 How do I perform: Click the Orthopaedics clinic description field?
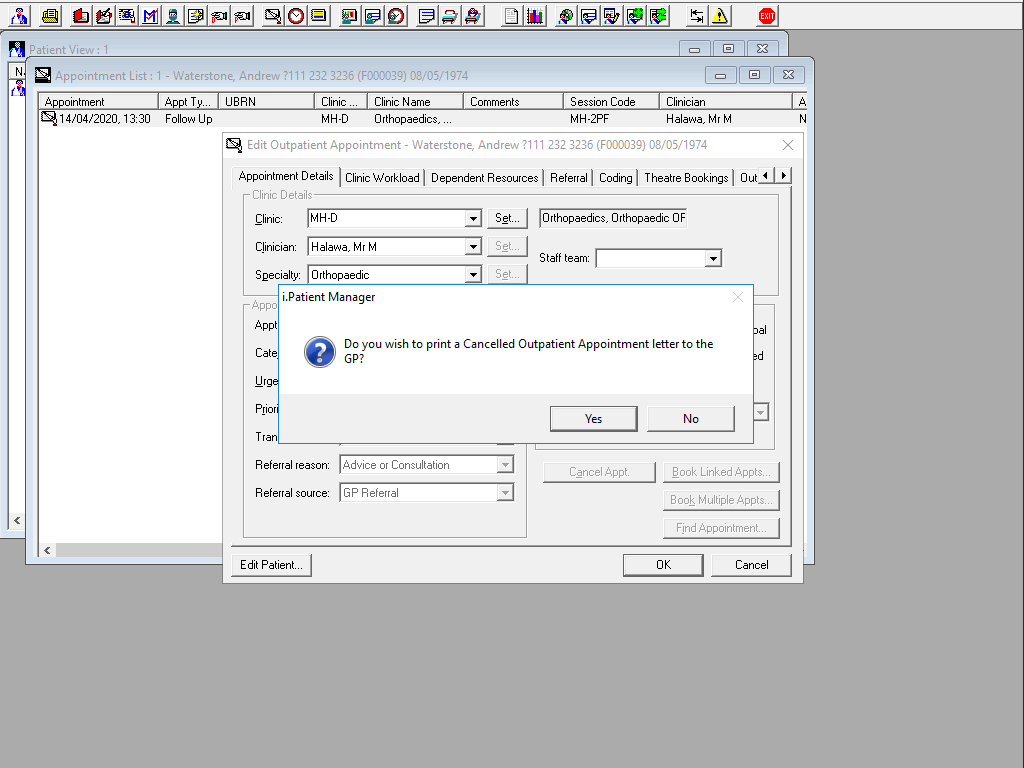coord(613,218)
